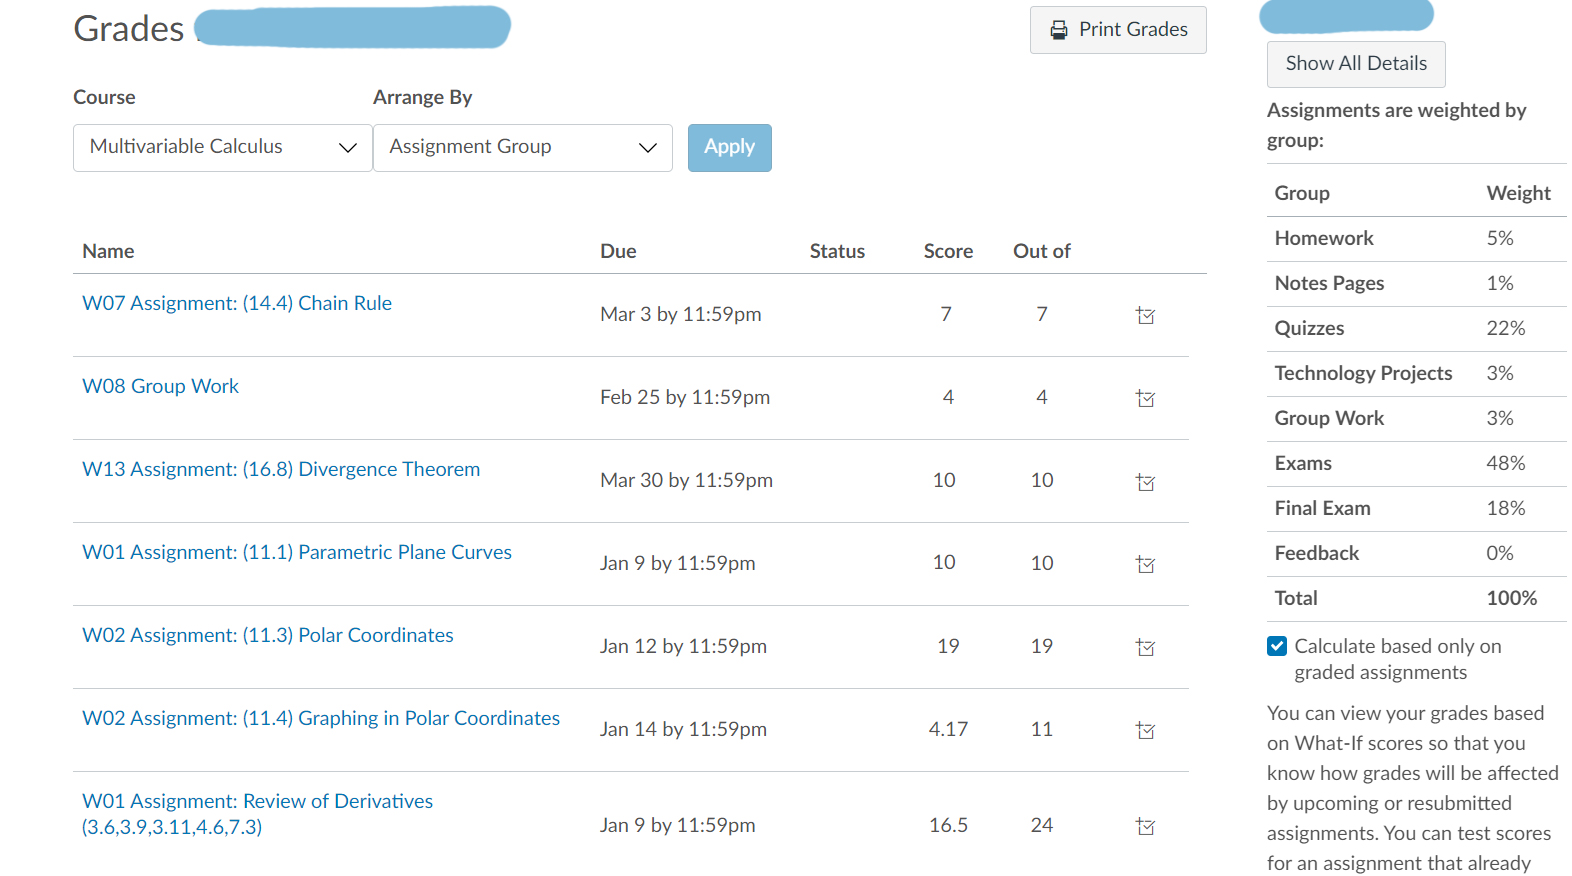Click rubric icon for Parametric Plane Curves row
Screen dimensions: 1572x876
[x=1145, y=565]
